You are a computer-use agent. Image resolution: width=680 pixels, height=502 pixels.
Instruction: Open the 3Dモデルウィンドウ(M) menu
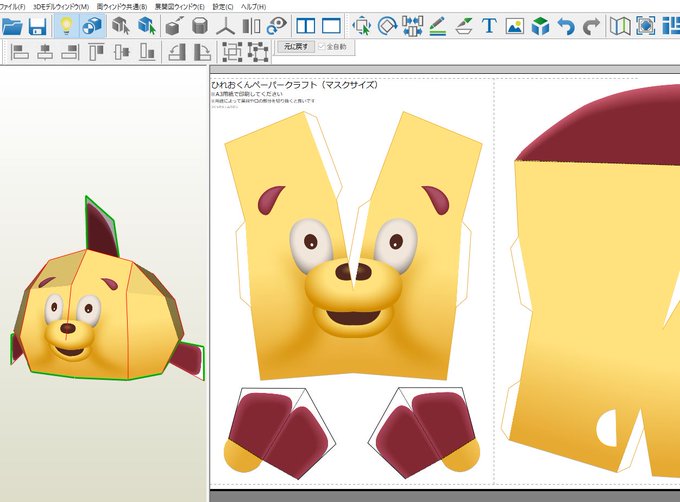[61, 7]
